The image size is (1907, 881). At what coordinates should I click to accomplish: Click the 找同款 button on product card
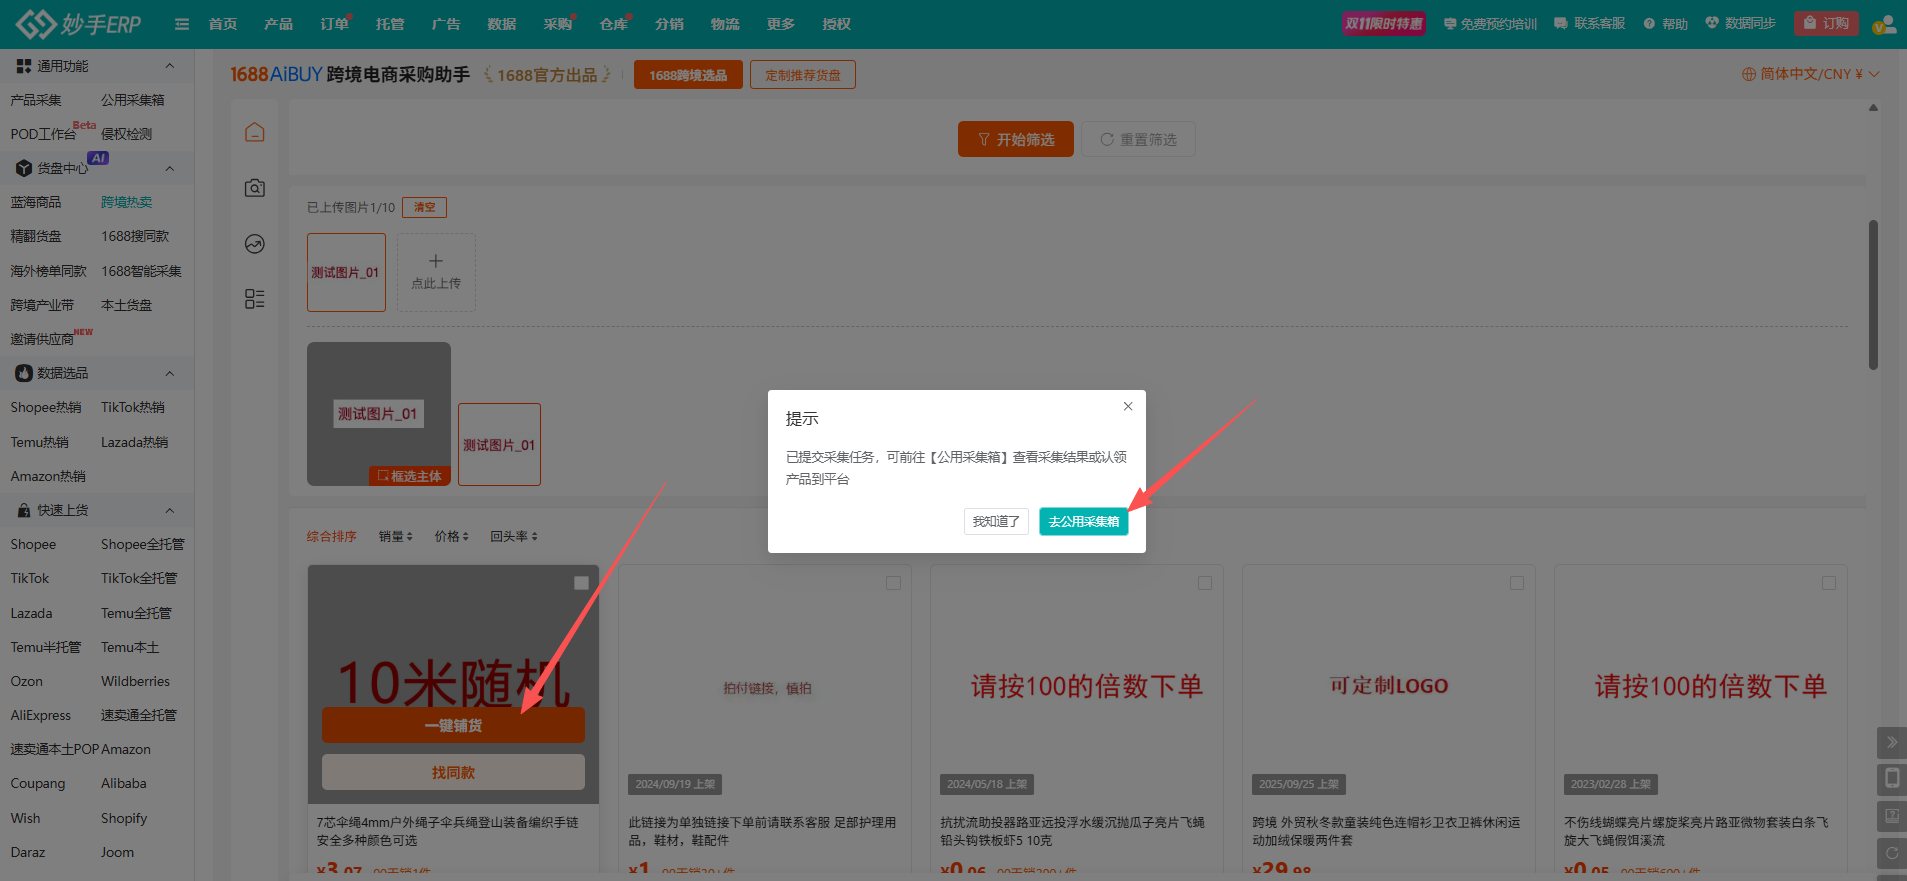click(453, 772)
